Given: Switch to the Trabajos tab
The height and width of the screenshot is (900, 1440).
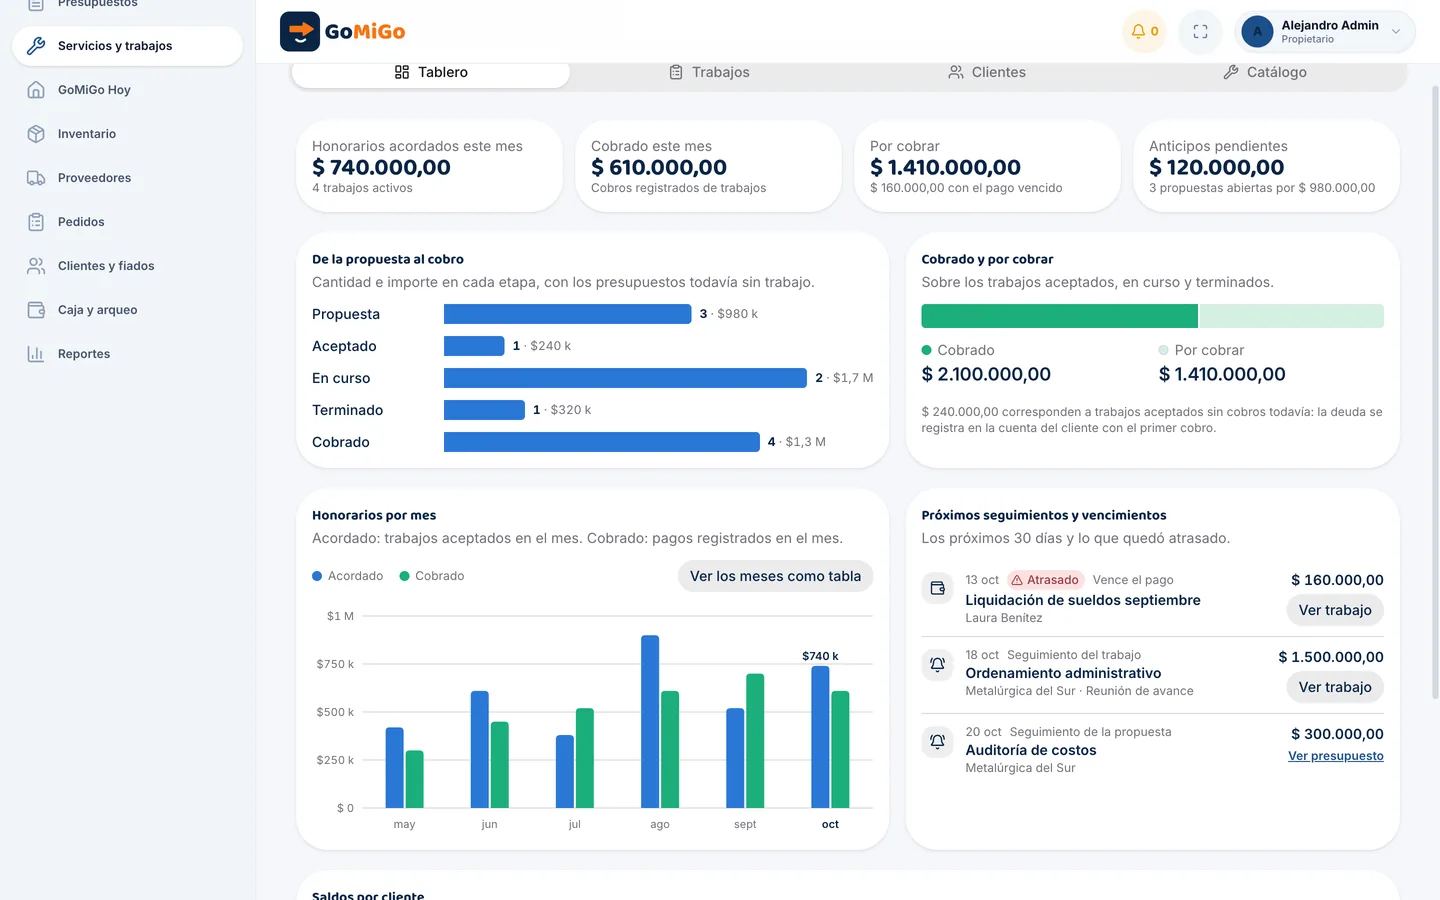Looking at the screenshot, I should (709, 72).
